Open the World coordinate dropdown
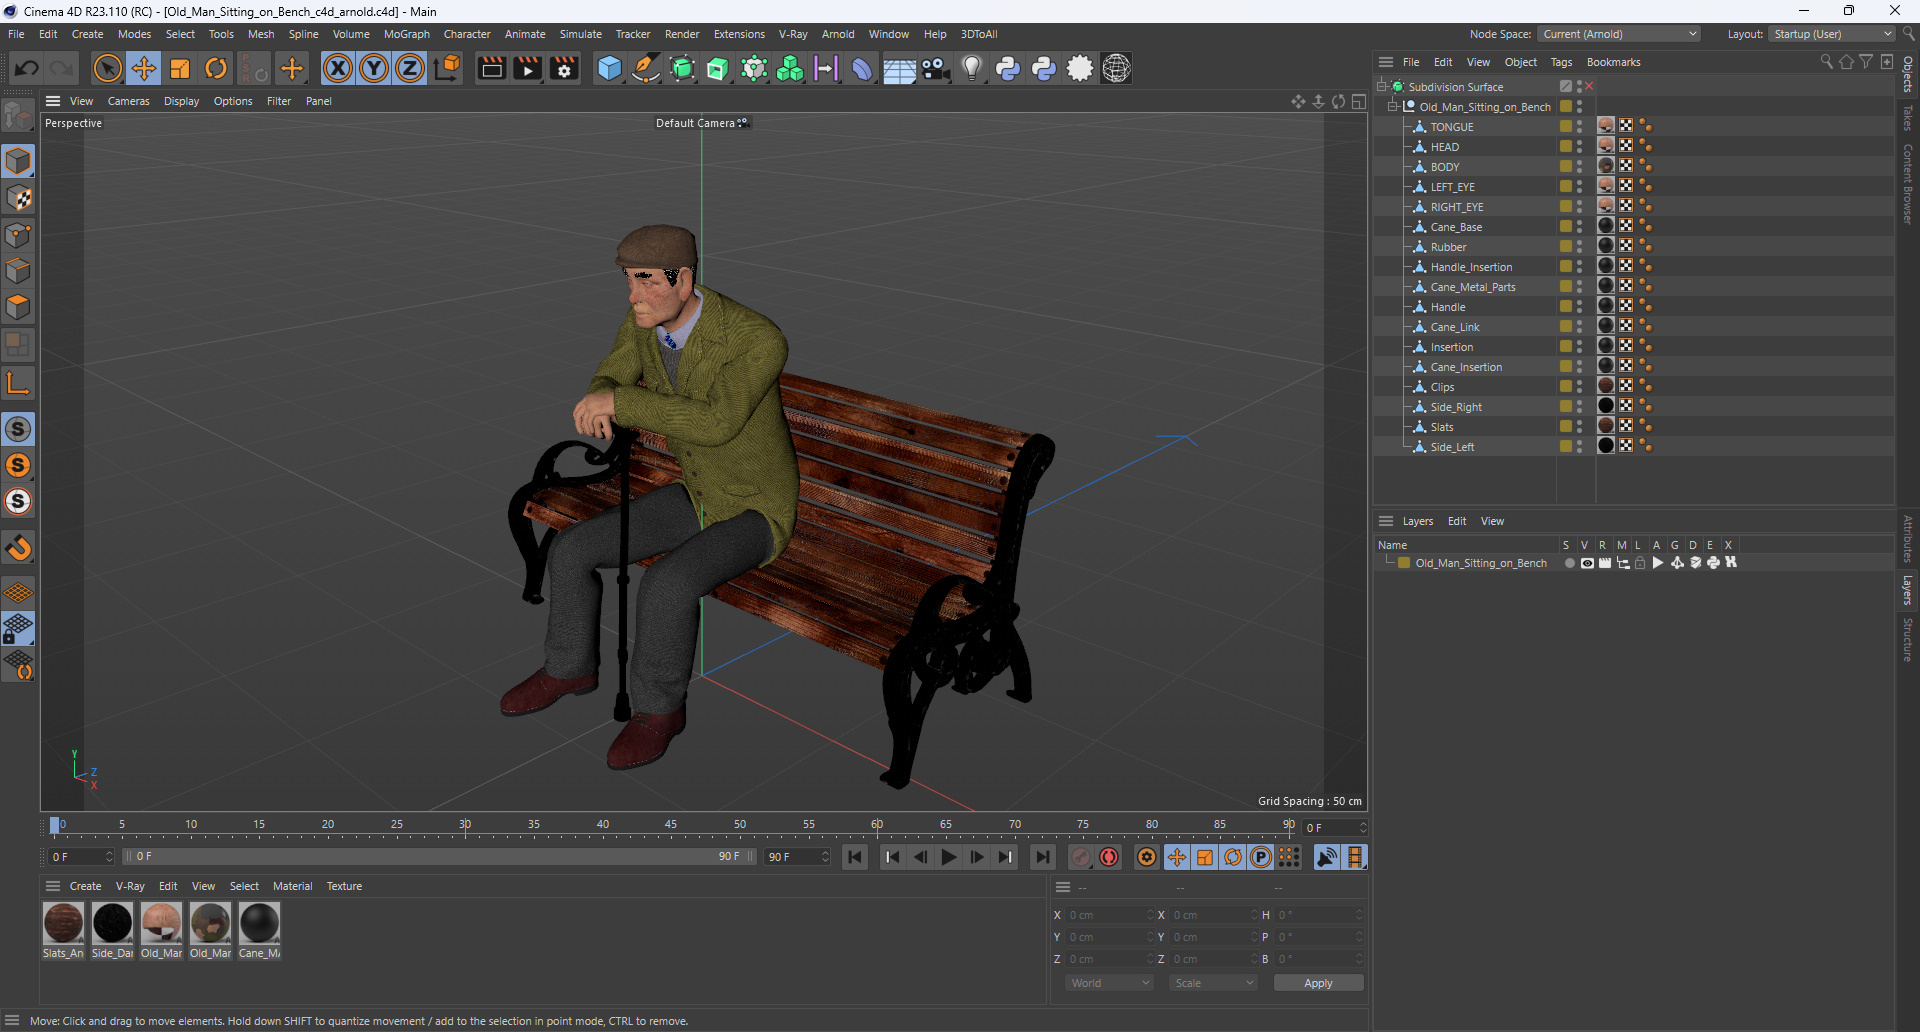 pyautogui.click(x=1110, y=983)
